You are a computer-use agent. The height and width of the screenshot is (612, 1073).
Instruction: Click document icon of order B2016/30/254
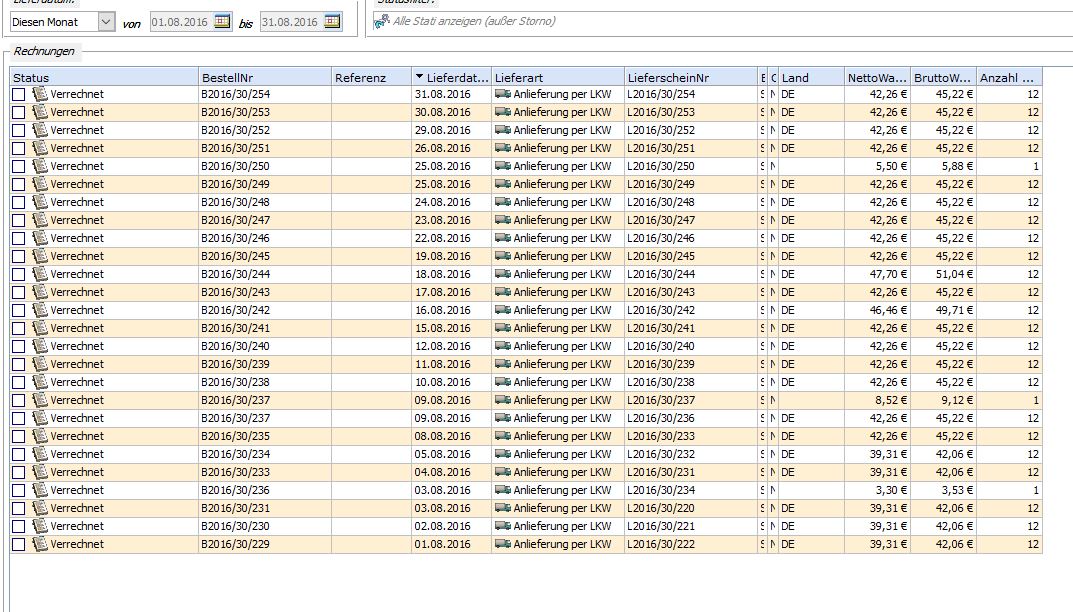click(x=40, y=94)
